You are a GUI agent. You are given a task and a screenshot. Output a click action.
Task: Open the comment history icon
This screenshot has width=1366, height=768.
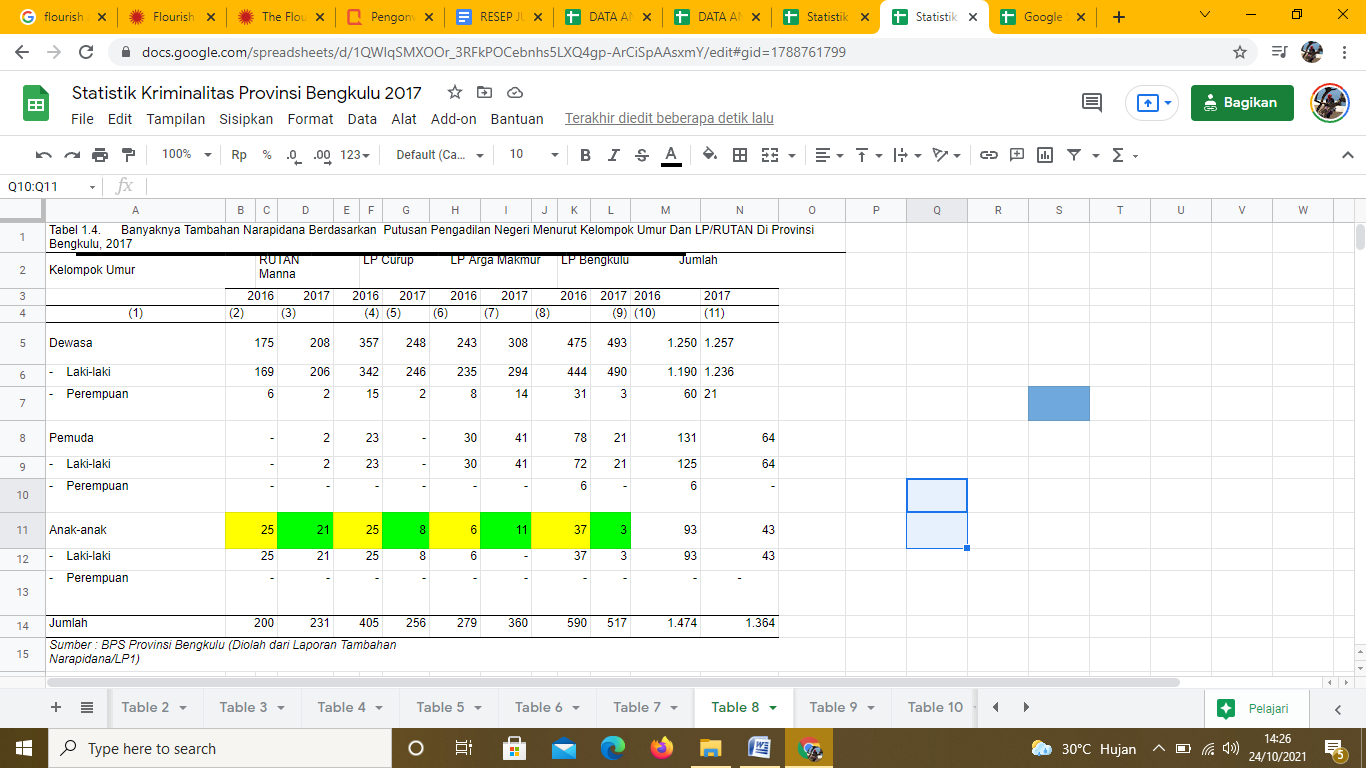tap(1092, 102)
